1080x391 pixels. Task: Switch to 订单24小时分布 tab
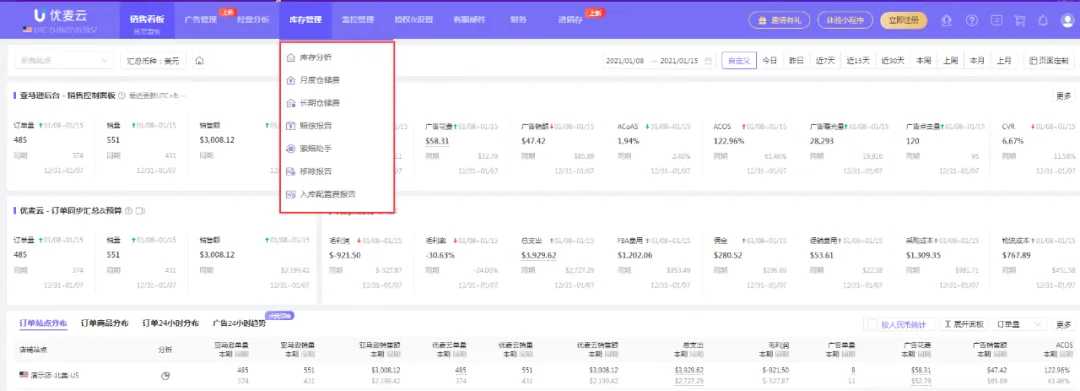coord(171,323)
